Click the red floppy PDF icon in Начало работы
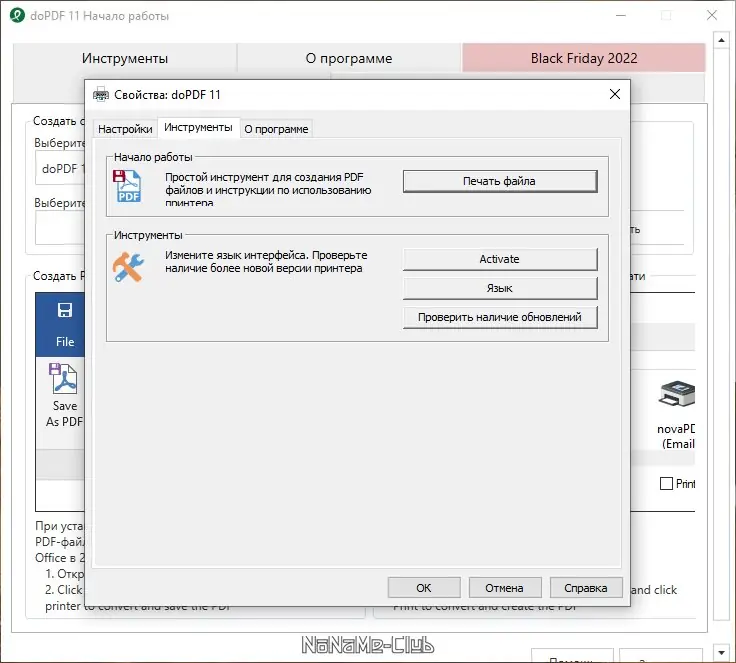 [x=127, y=186]
